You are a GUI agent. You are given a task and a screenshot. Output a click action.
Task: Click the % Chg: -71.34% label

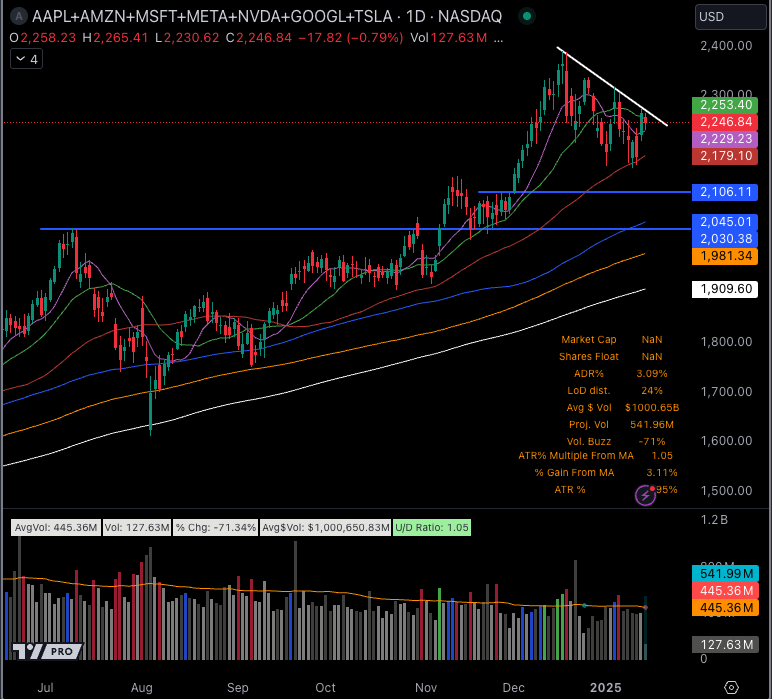[216, 528]
